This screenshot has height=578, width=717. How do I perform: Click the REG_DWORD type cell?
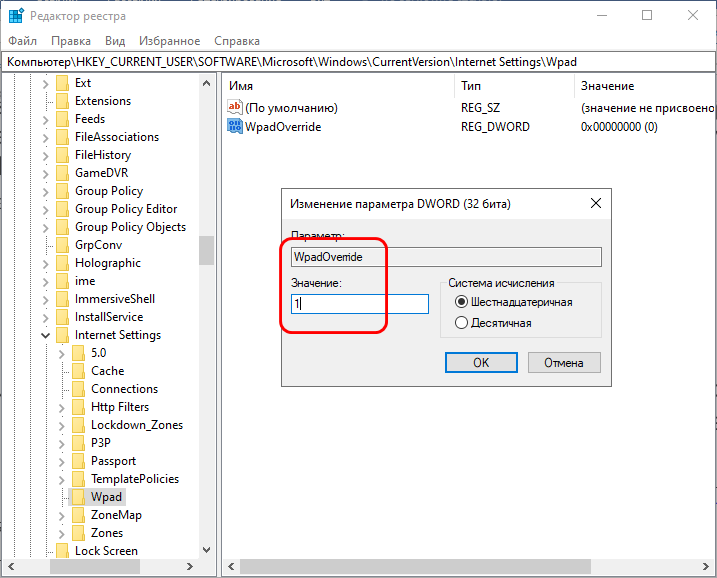pyautogui.click(x=495, y=127)
